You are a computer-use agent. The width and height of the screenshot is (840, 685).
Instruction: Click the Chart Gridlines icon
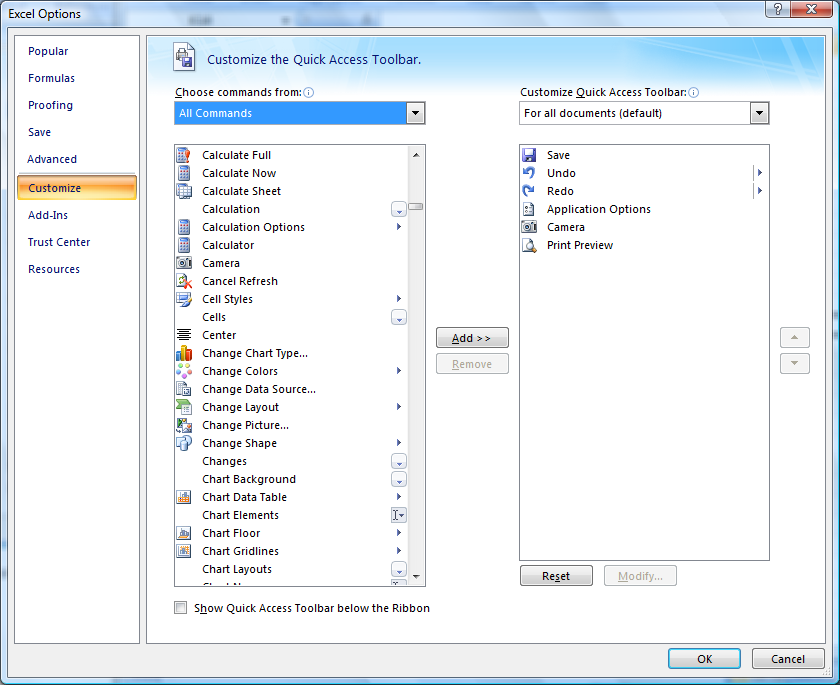(184, 551)
